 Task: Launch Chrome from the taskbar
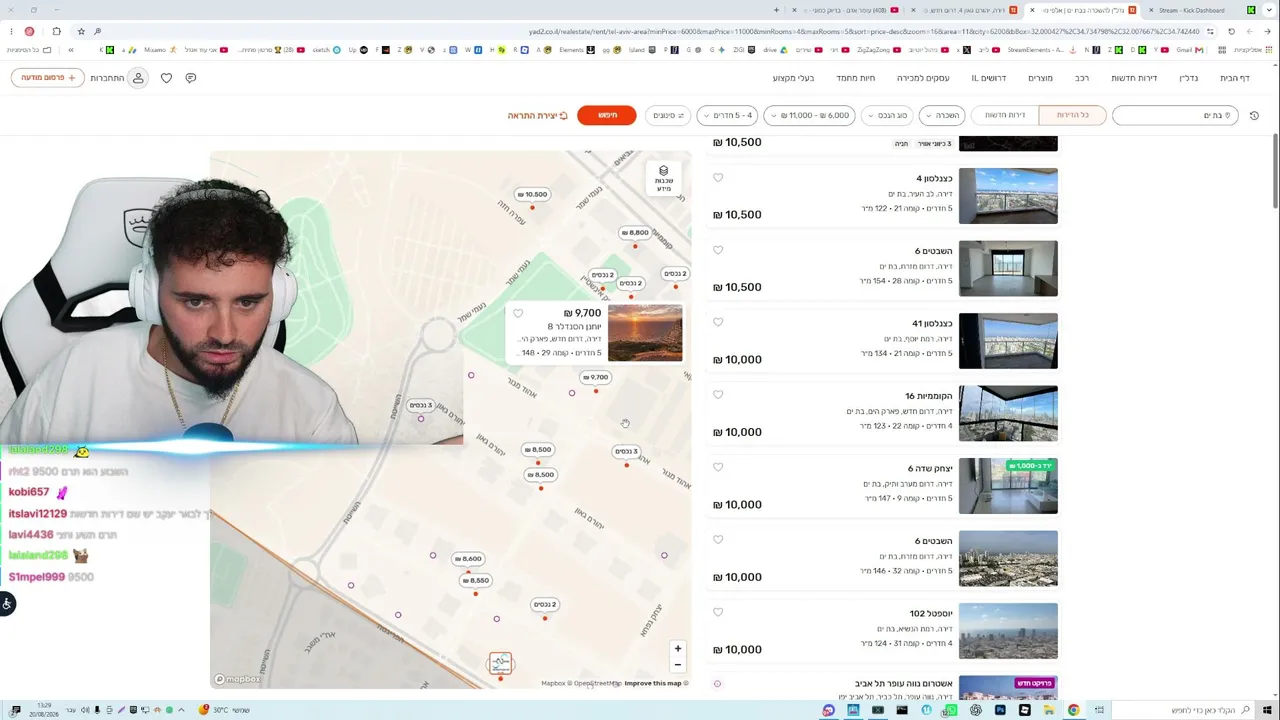click(1073, 710)
